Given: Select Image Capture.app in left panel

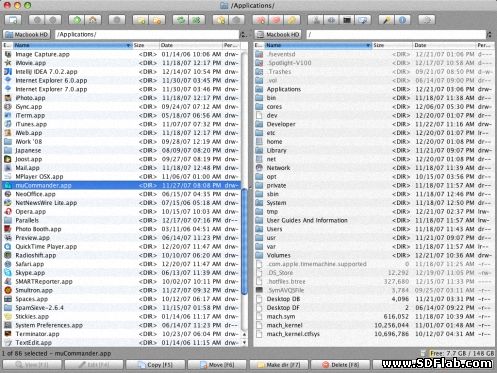Looking at the screenshot, I should coord(121,54).
